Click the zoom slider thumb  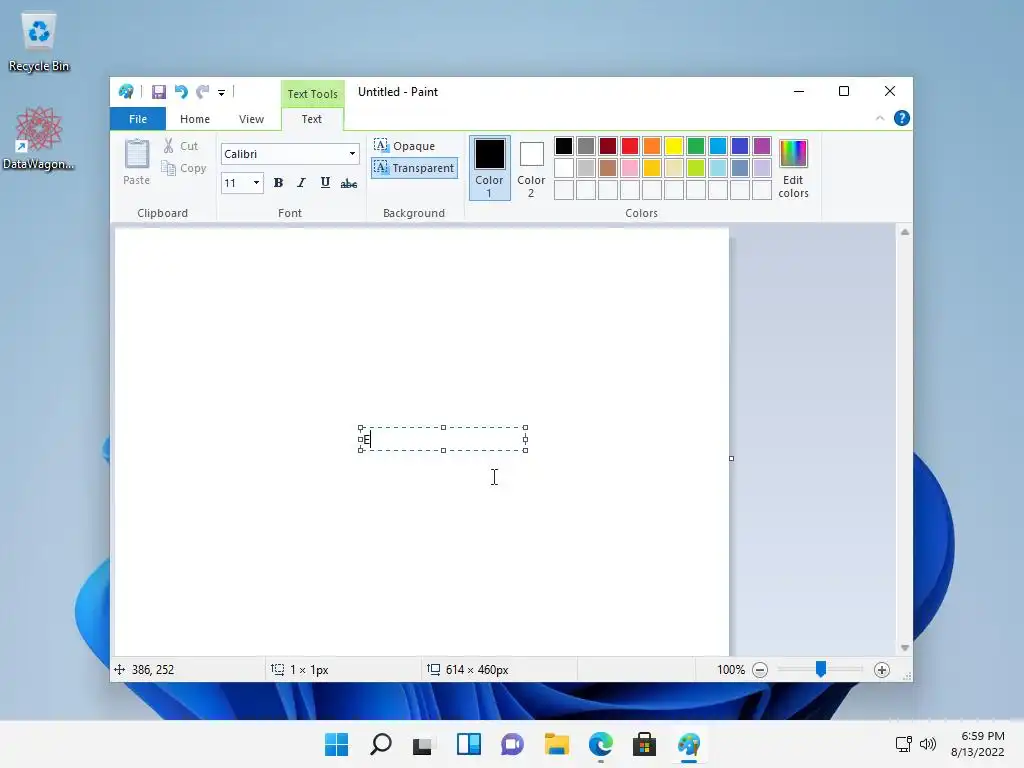pyautogui.click(x=821, y=669)
